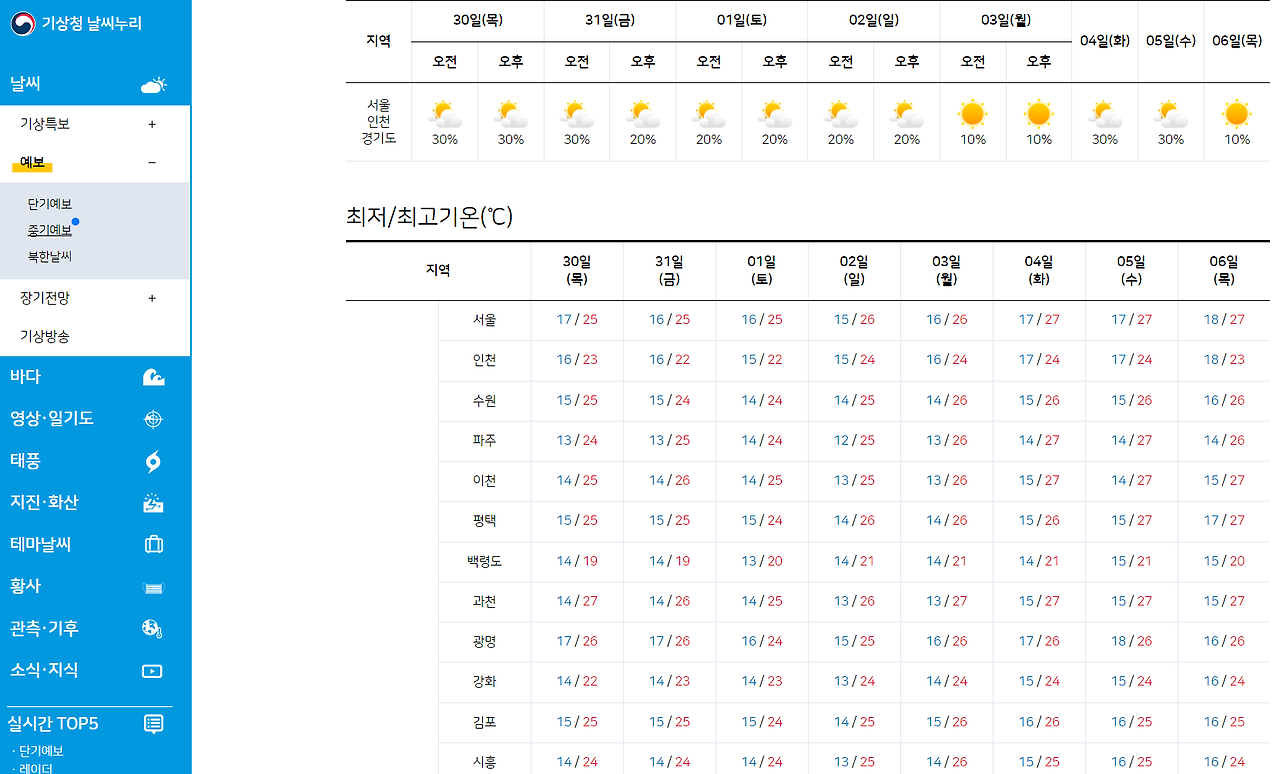Click the 장기전망 menu label

pyautogui.click(x=45, y=298)
